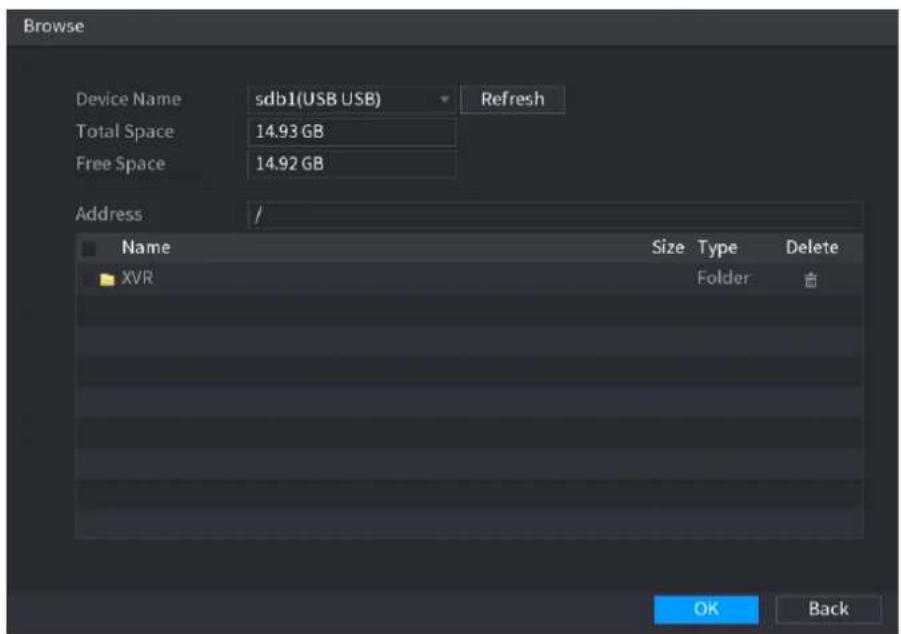The height and width of the screenshot is (634, 901).
Task: Click the Total Space label
Action: click(x=125, y=132)
